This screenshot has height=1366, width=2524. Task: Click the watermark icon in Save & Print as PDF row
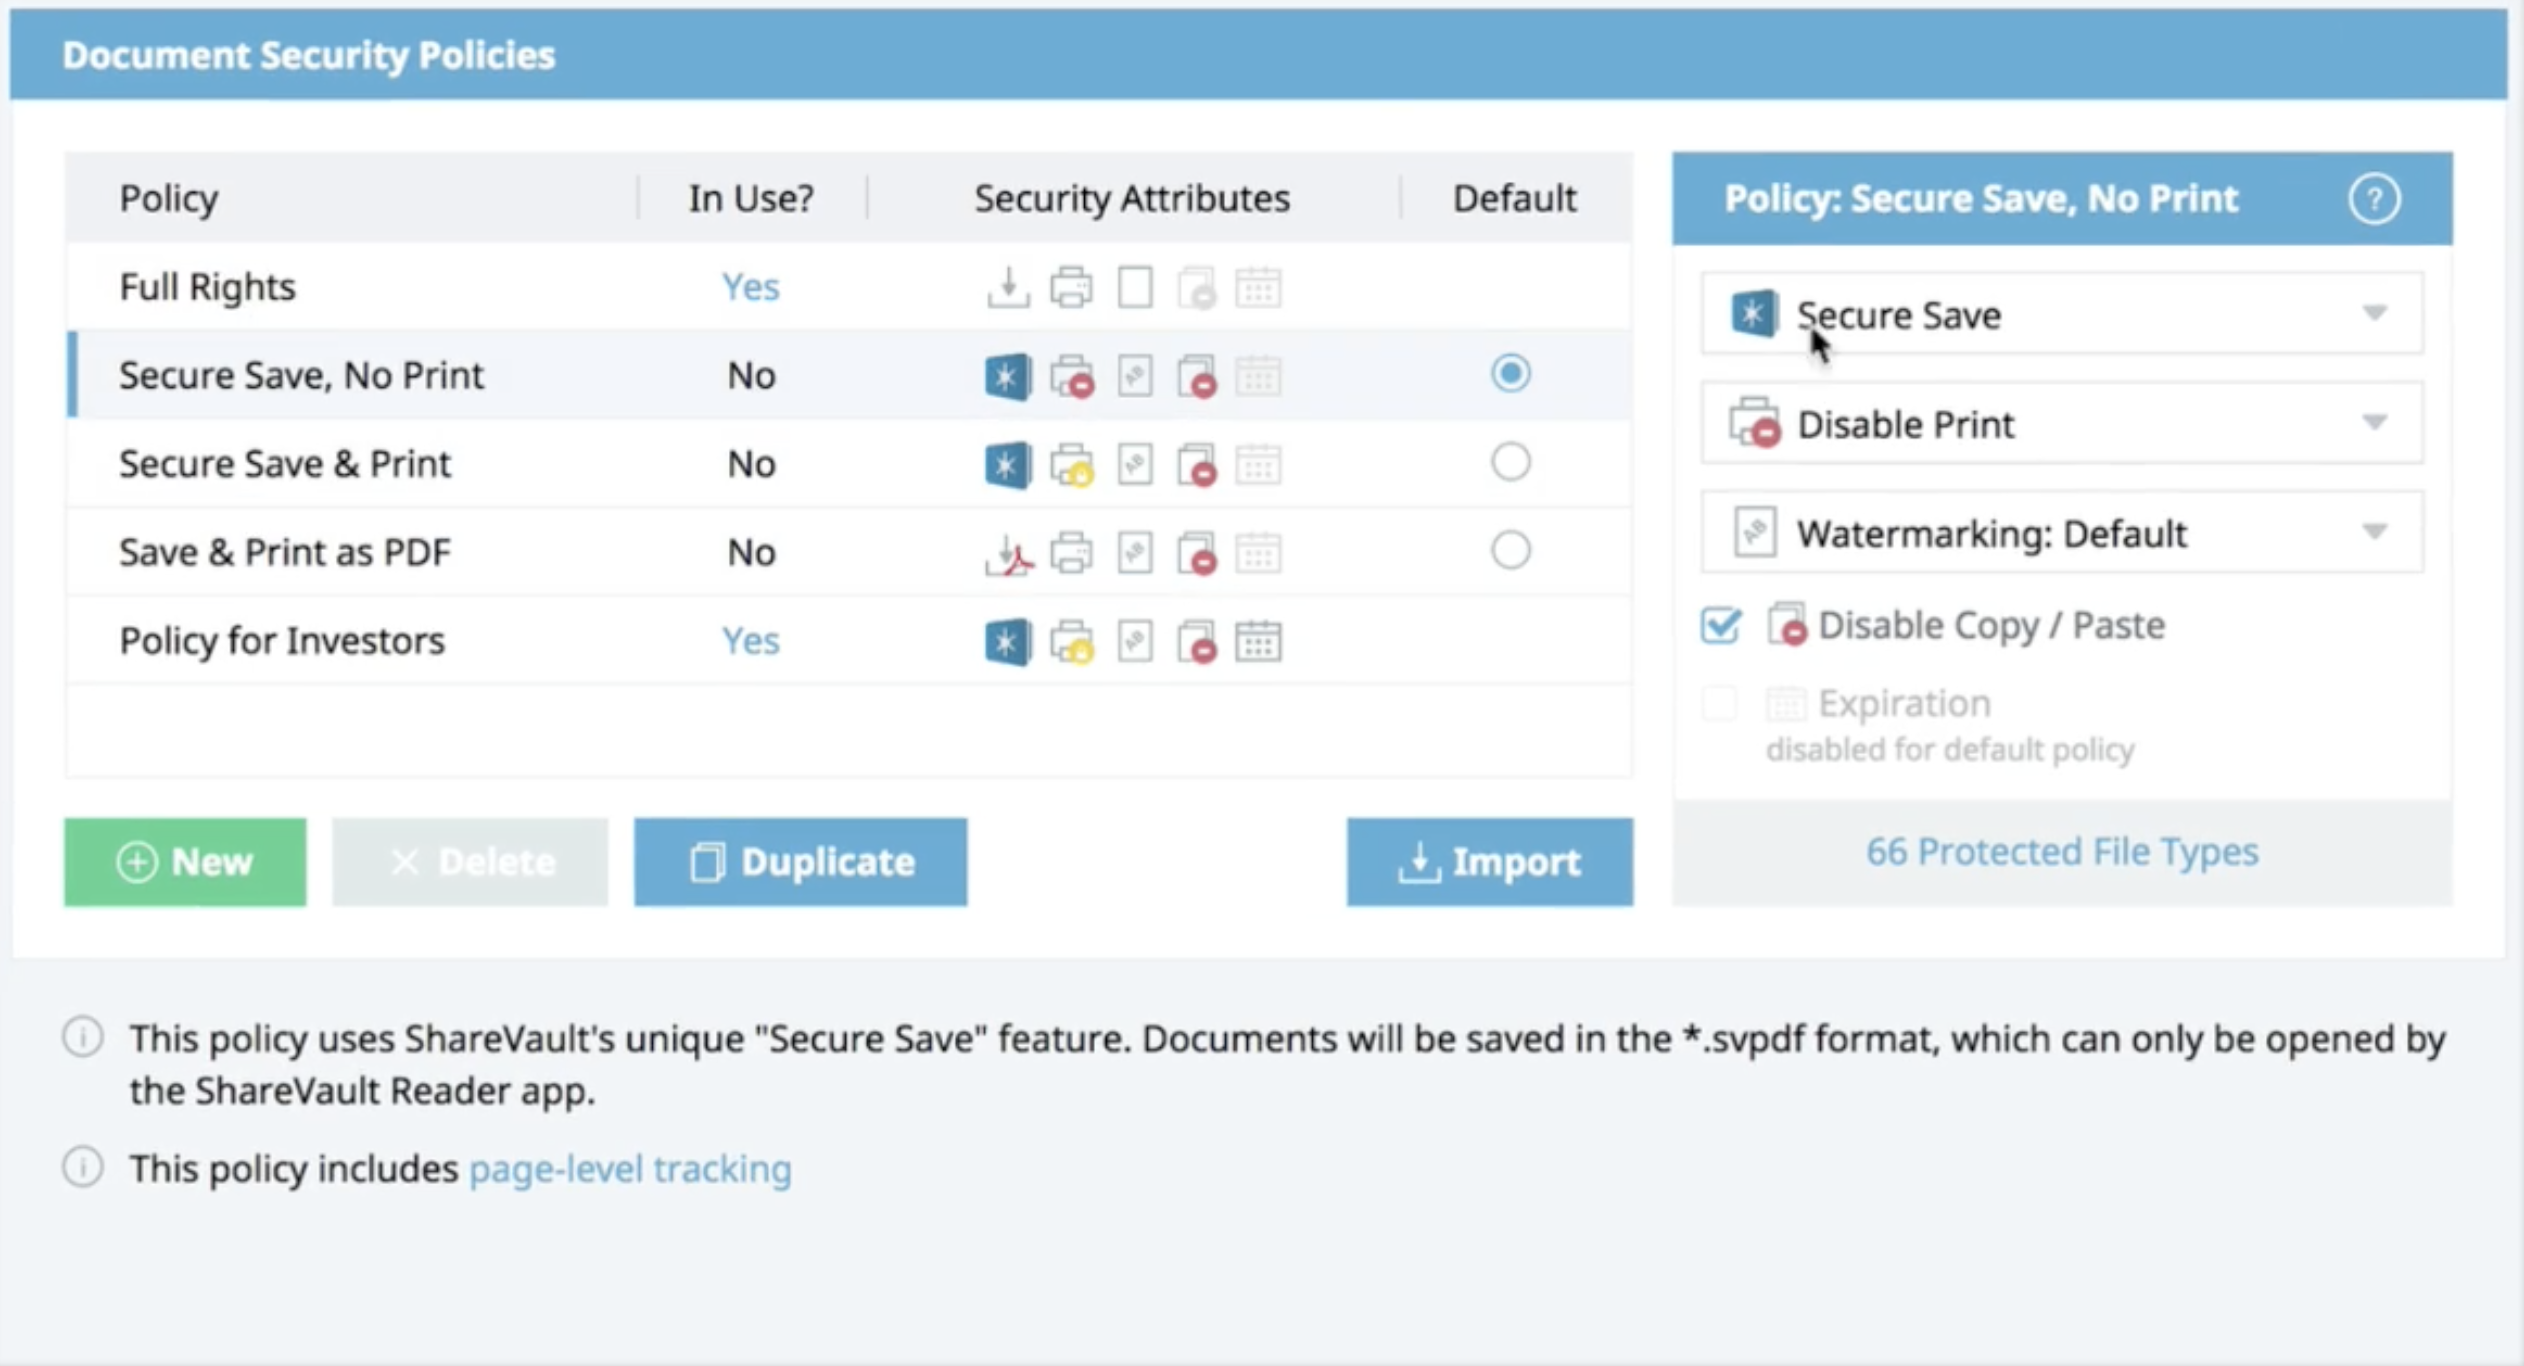[1135, 553]
